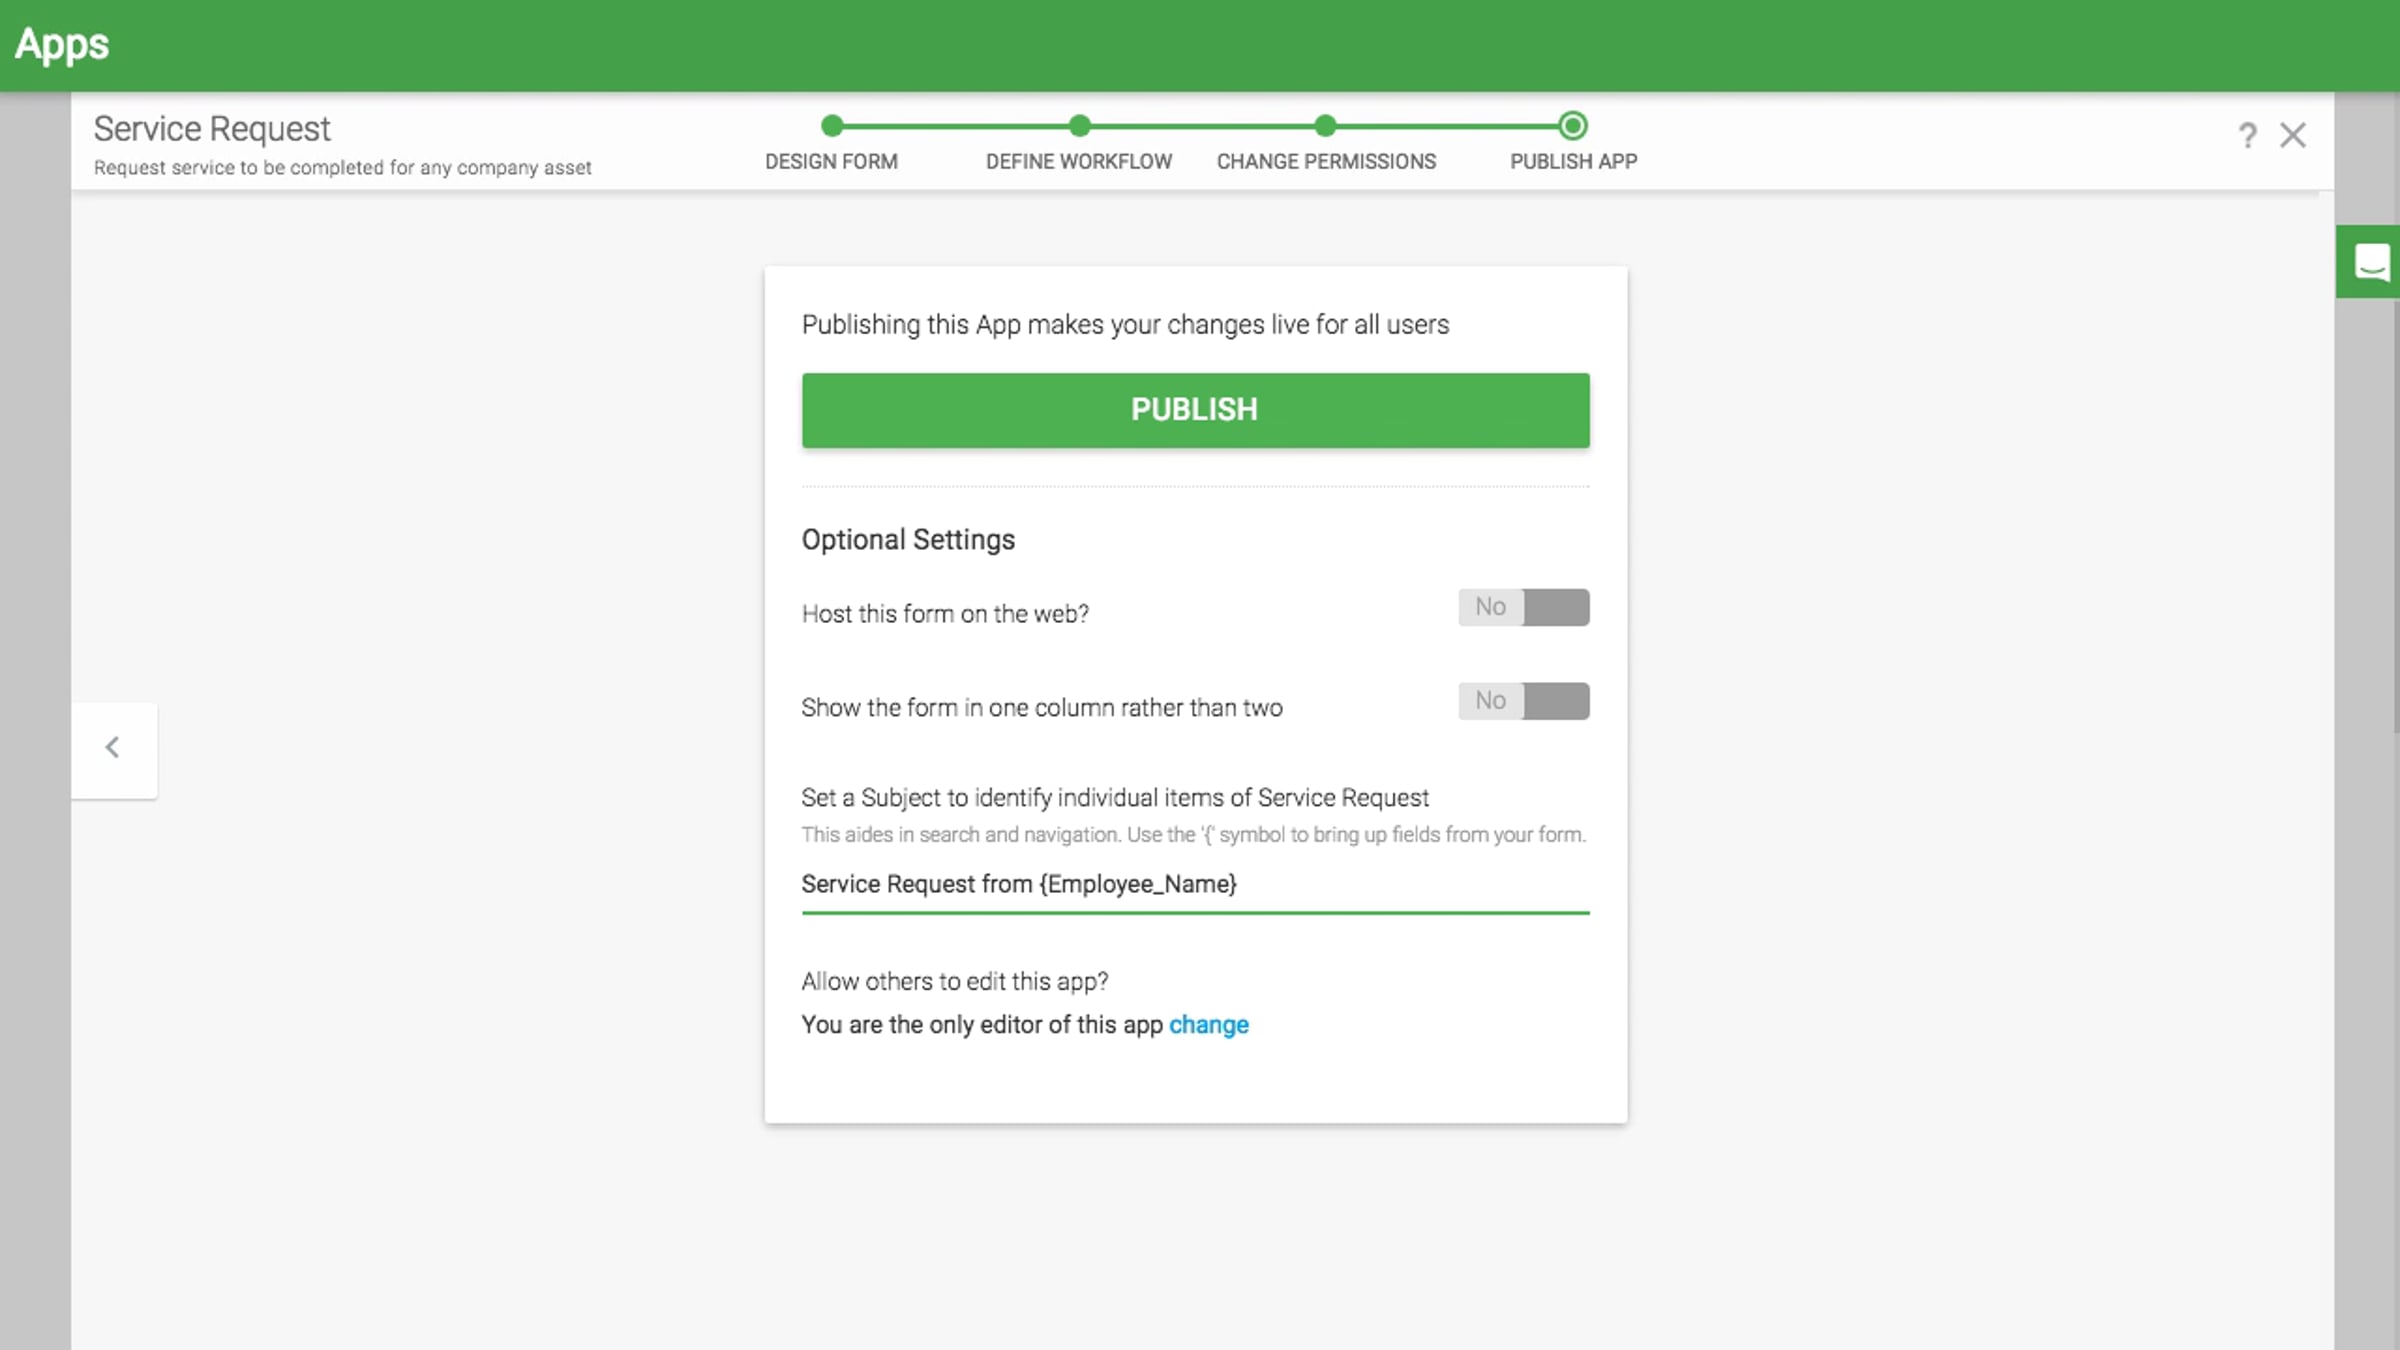Click the green PUBLISH button
This screenshot has width=2400, height=1350.
[1195, 410]
